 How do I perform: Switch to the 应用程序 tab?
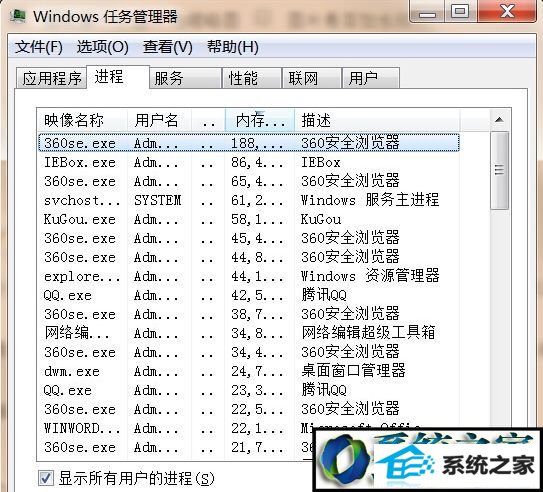click(52, 78)
